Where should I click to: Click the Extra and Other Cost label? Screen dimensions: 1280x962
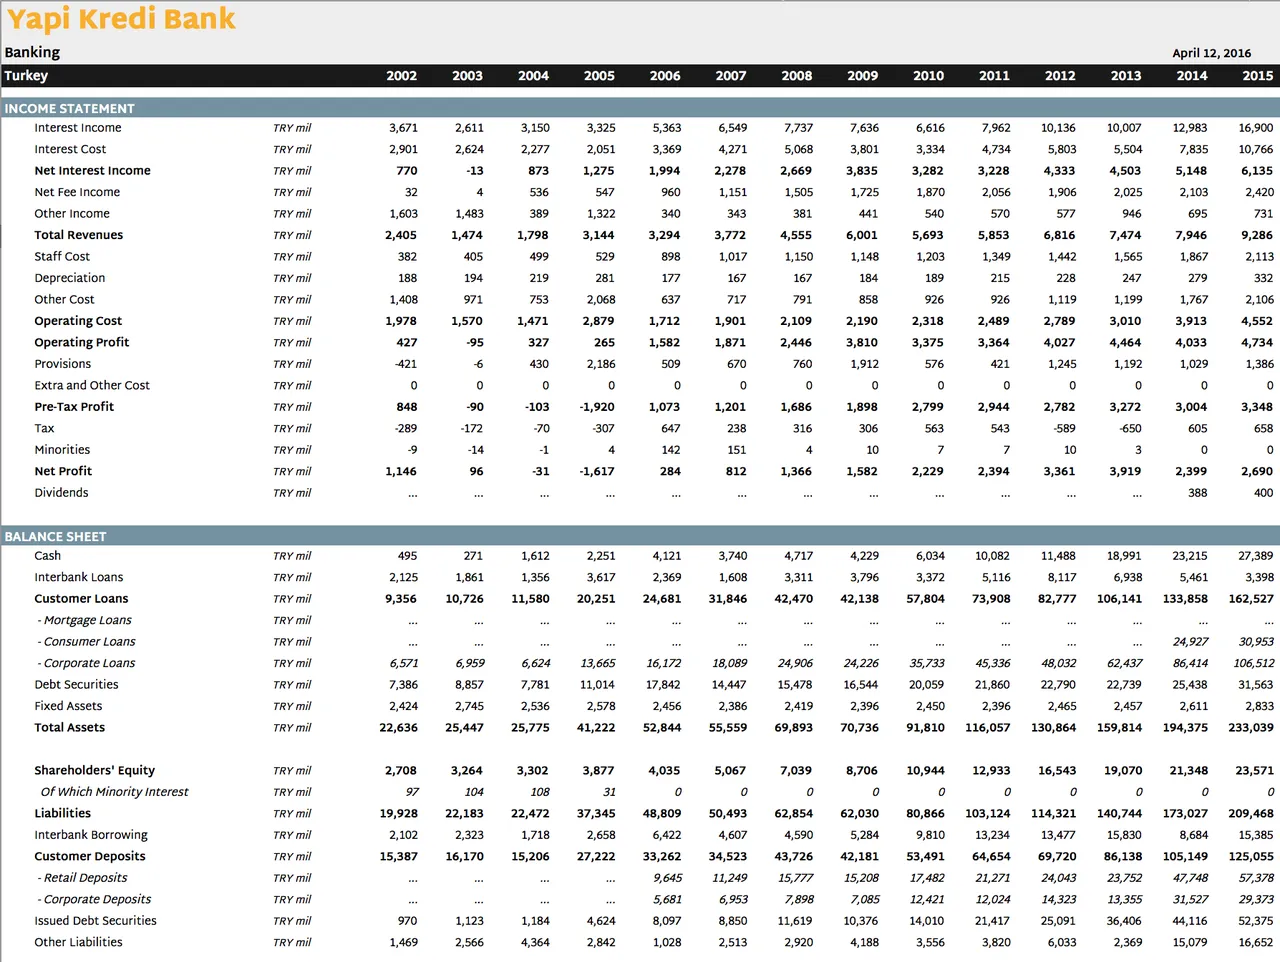[92, 385]
